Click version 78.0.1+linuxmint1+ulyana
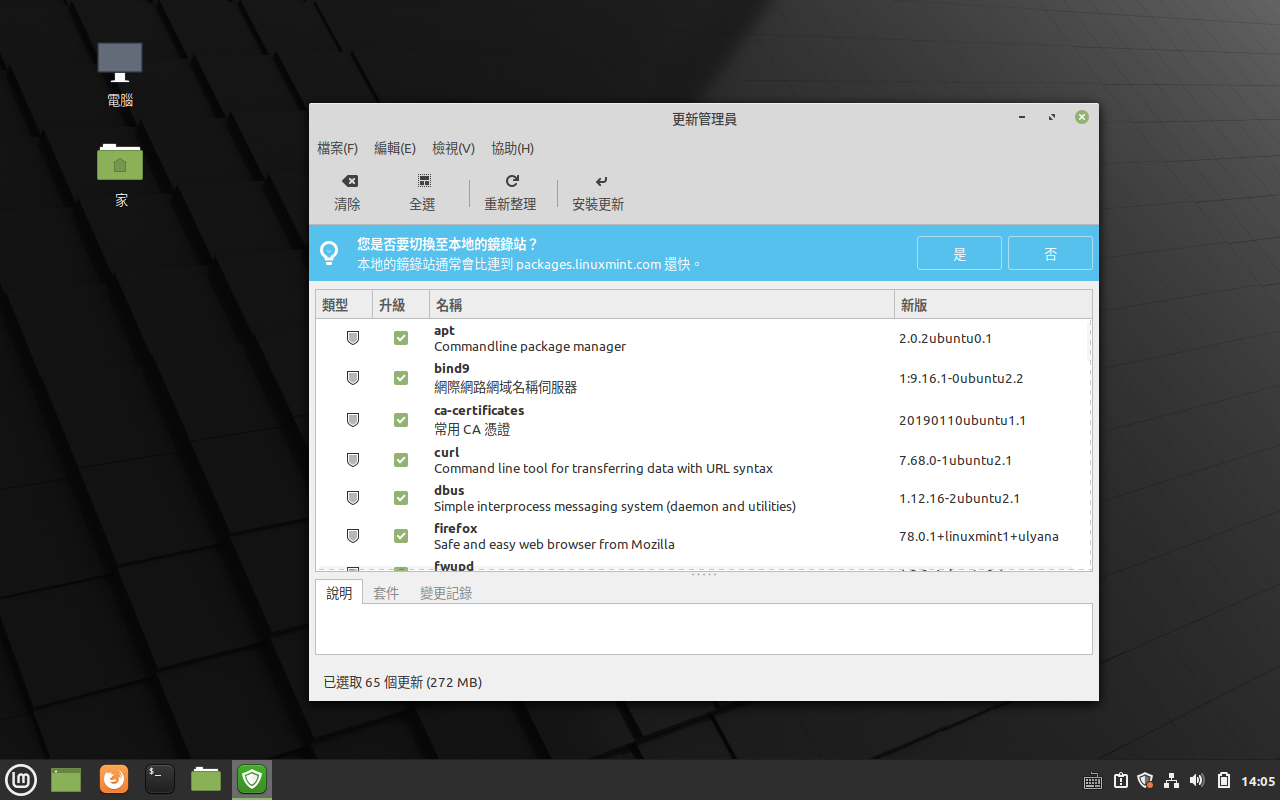The image size is (1280, 800). (x=979, y=536)
